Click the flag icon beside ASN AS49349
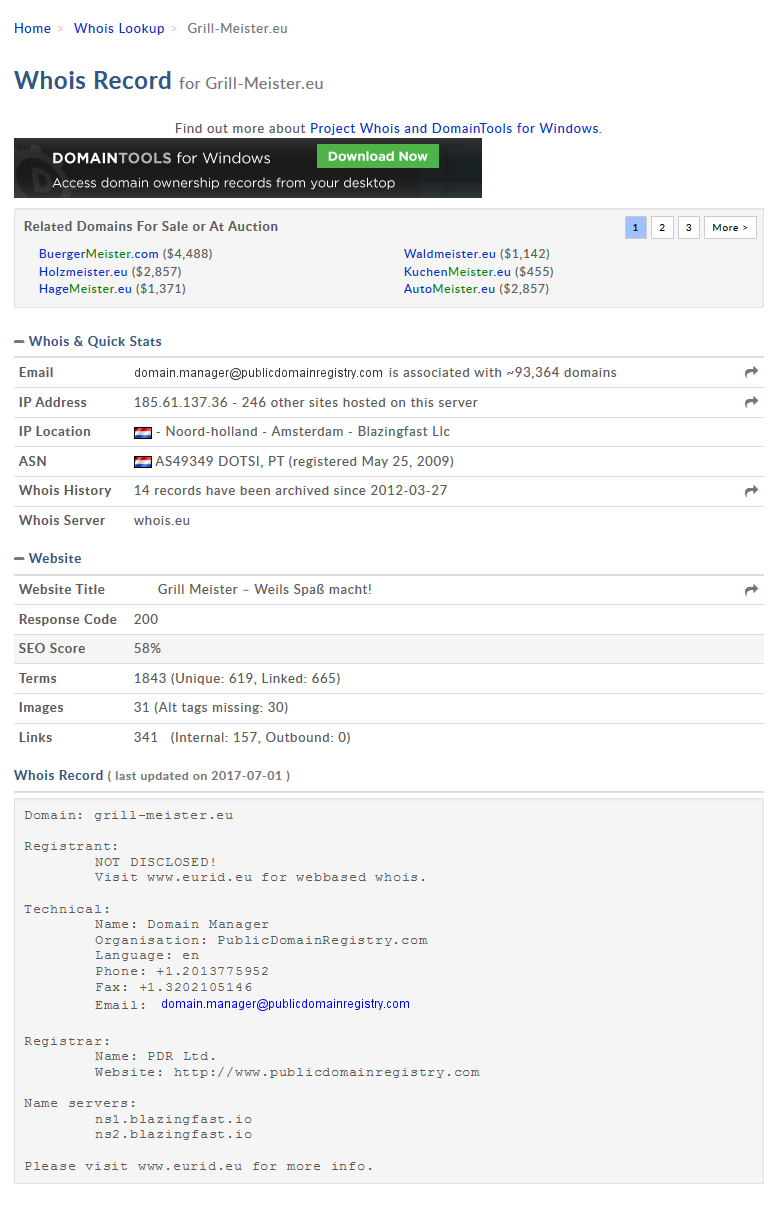777x1207 pixels. [143, 462]
